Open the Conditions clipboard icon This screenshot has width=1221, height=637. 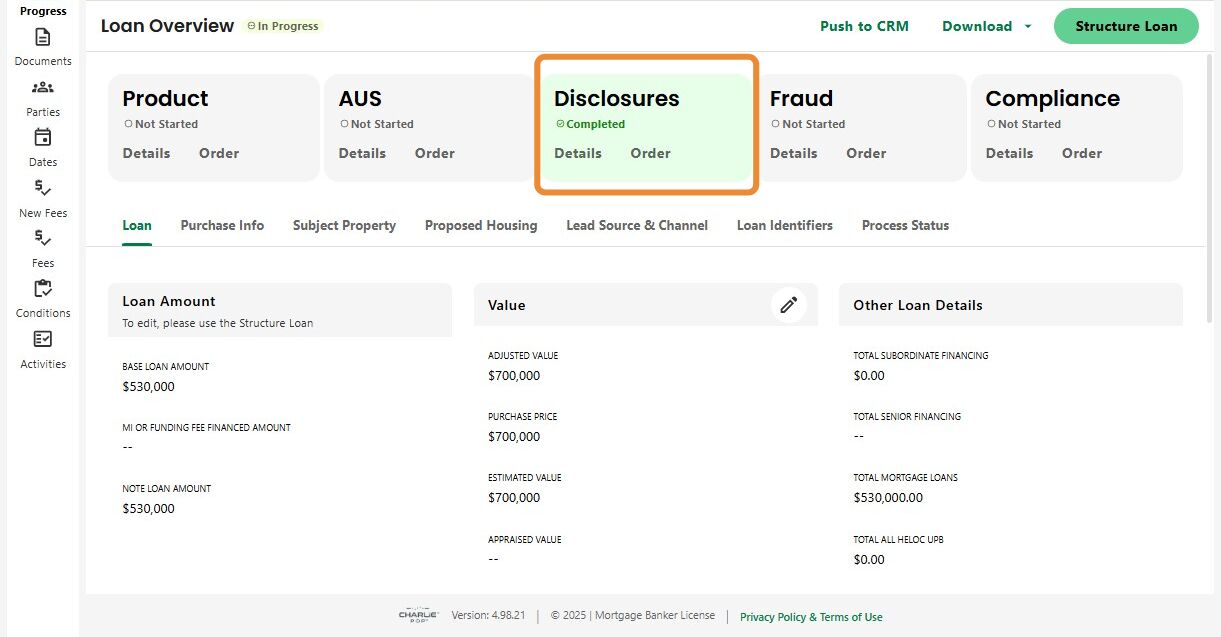(43, 288)
